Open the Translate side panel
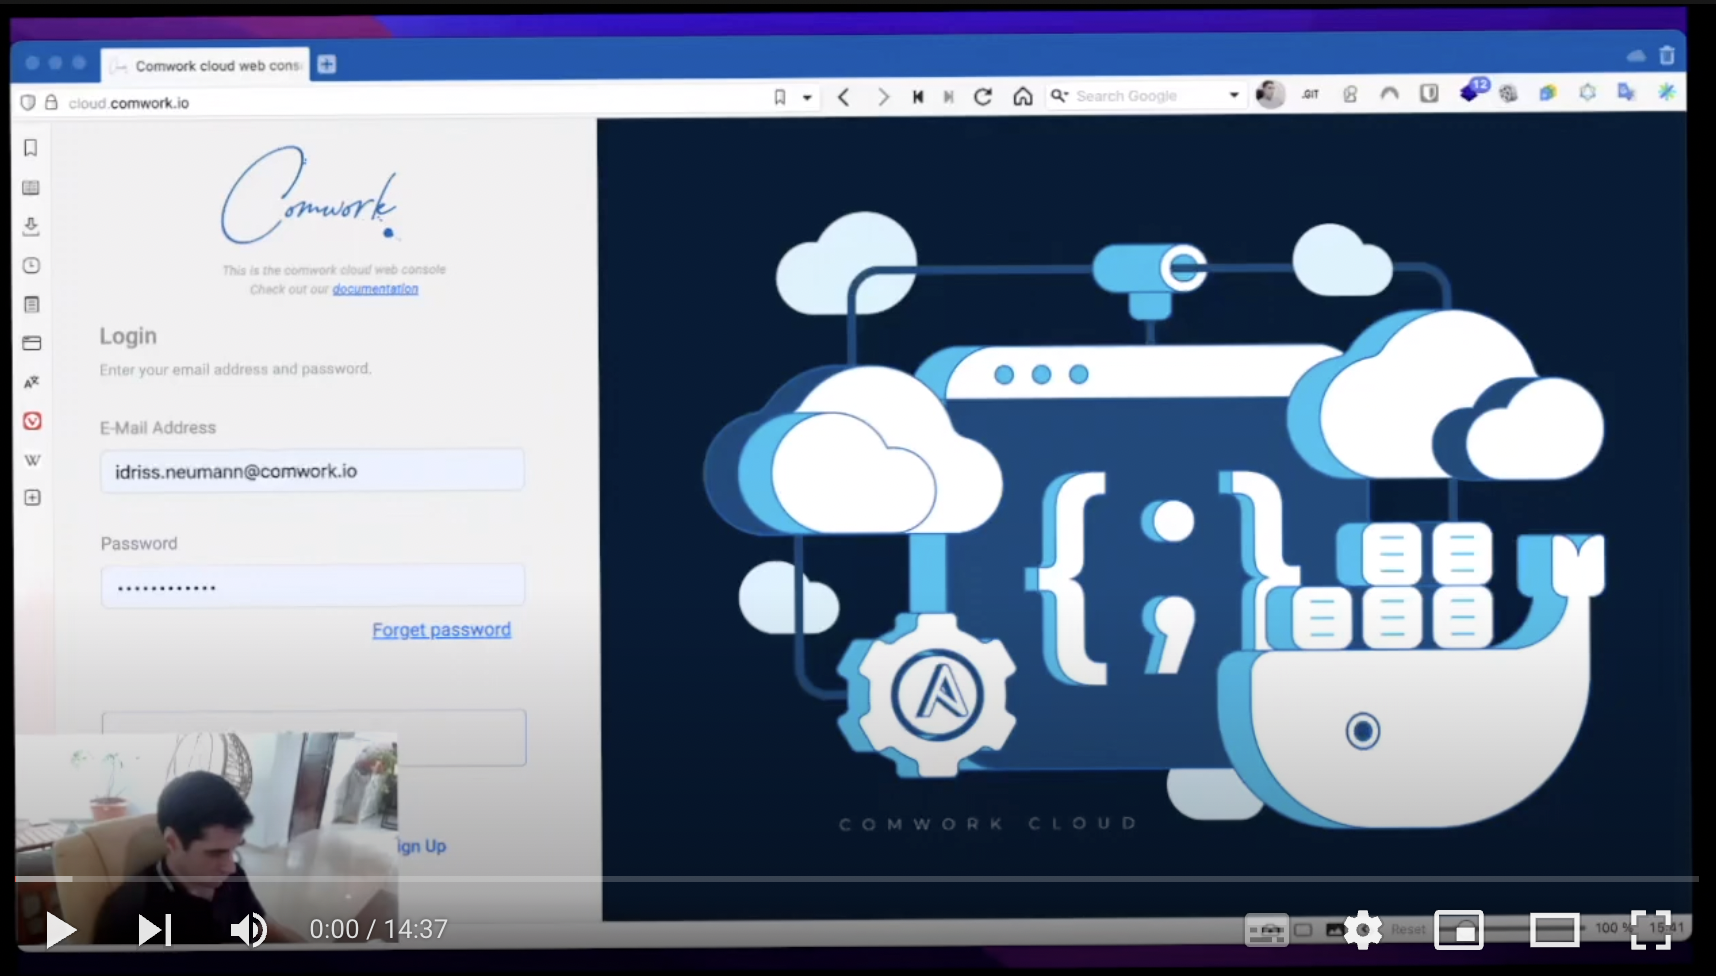This screenshot has width=1716, height=976. 31,382
